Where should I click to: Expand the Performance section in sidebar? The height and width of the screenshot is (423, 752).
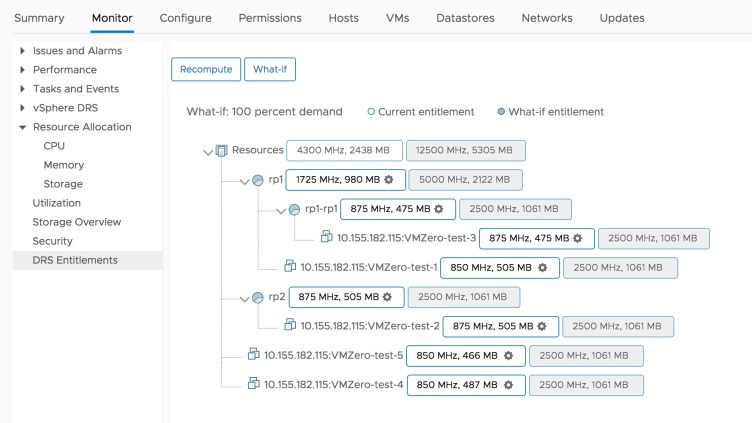click(x=23, y=70)
